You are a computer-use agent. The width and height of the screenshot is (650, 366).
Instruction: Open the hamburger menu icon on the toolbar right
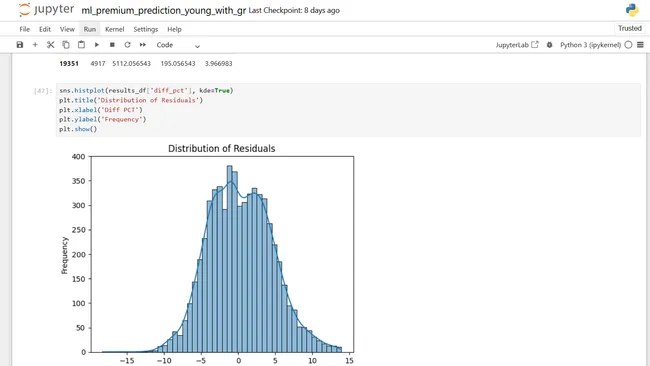pos(640,45)
